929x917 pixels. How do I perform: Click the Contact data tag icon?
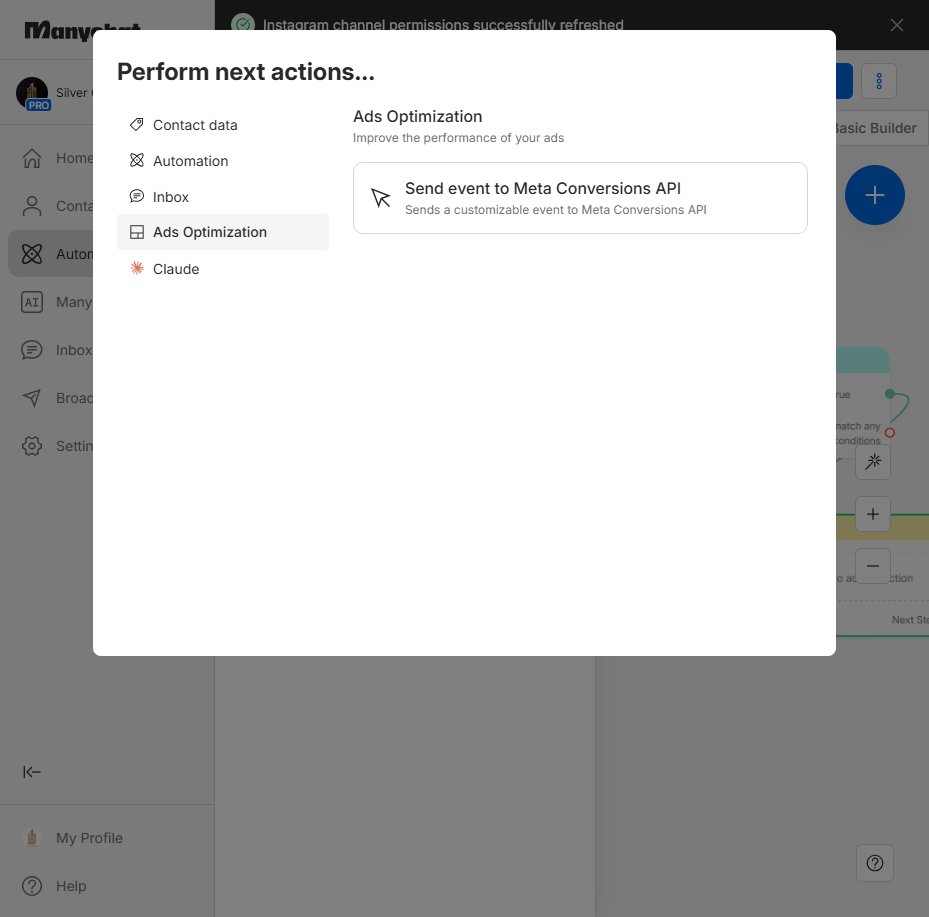(137, 124)
